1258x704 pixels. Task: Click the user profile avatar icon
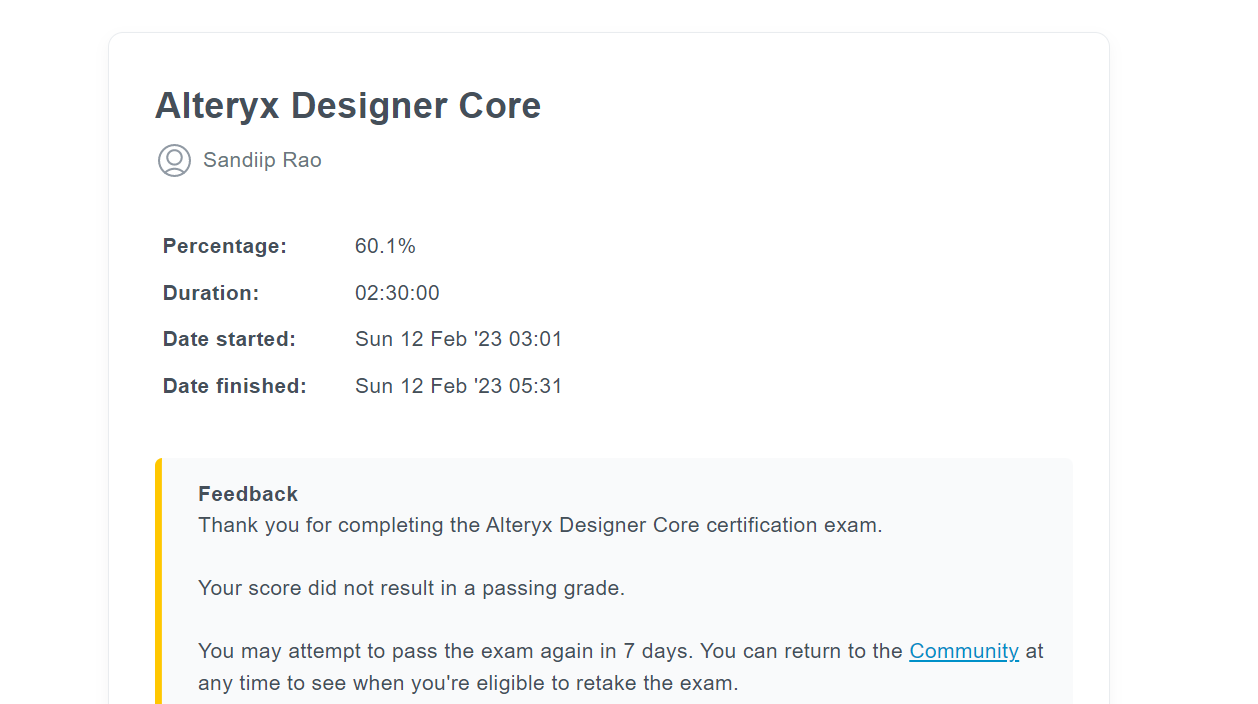pos(174,160)
